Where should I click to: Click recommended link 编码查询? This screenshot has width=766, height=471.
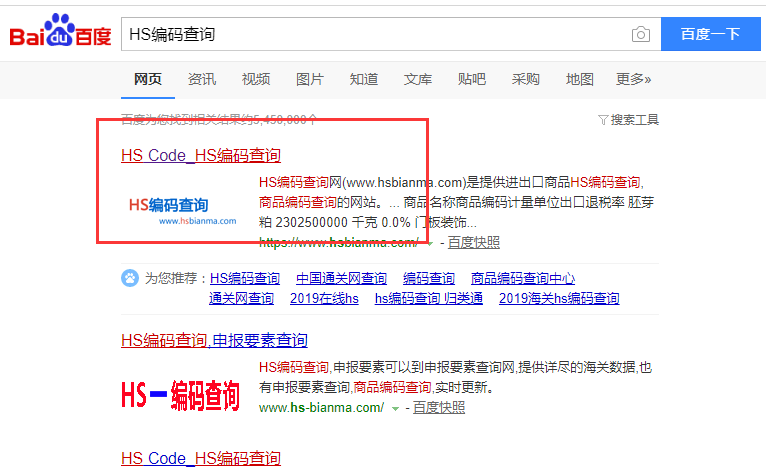(429, 278)
